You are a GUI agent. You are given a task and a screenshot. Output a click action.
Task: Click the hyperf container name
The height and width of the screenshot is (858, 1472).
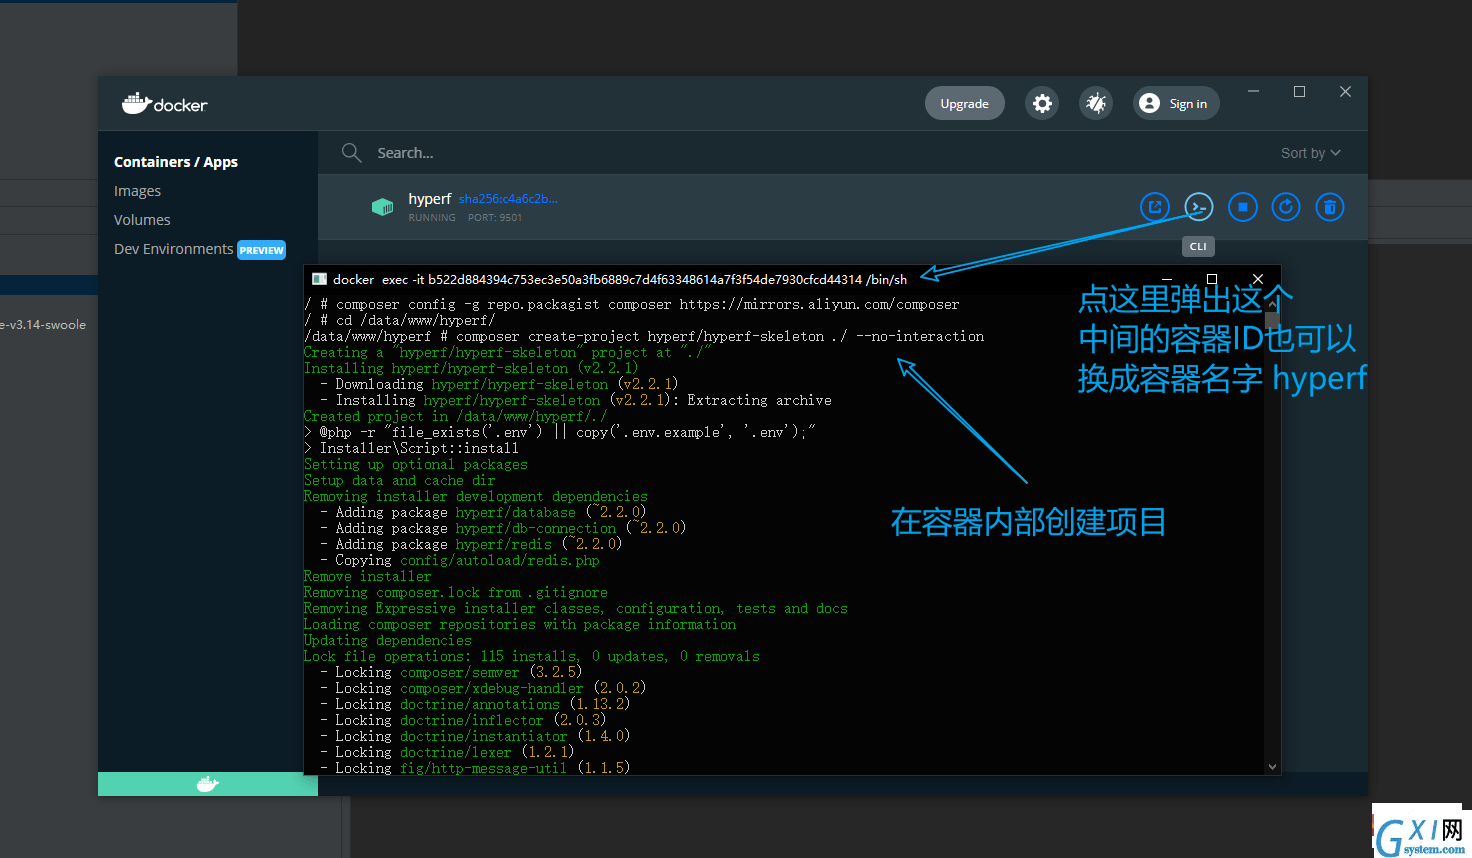coord(429,198)
